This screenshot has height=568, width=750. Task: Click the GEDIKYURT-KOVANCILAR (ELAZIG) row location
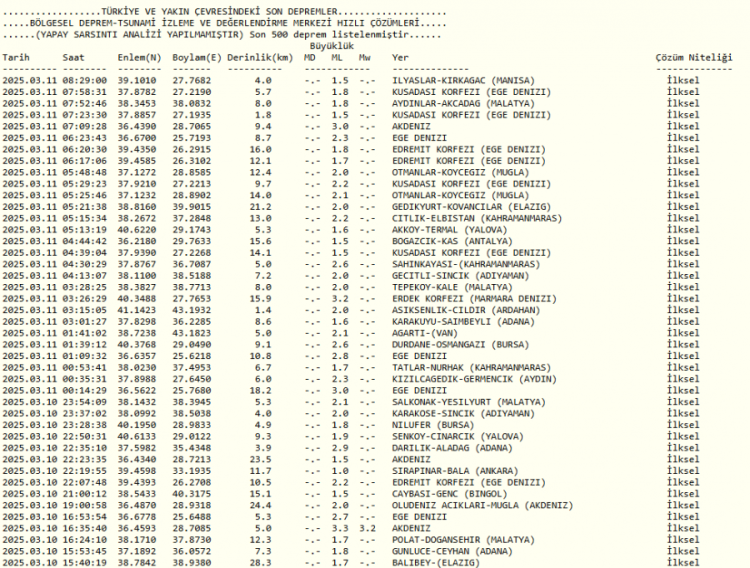pyautogui.click(x=471, y=206)
